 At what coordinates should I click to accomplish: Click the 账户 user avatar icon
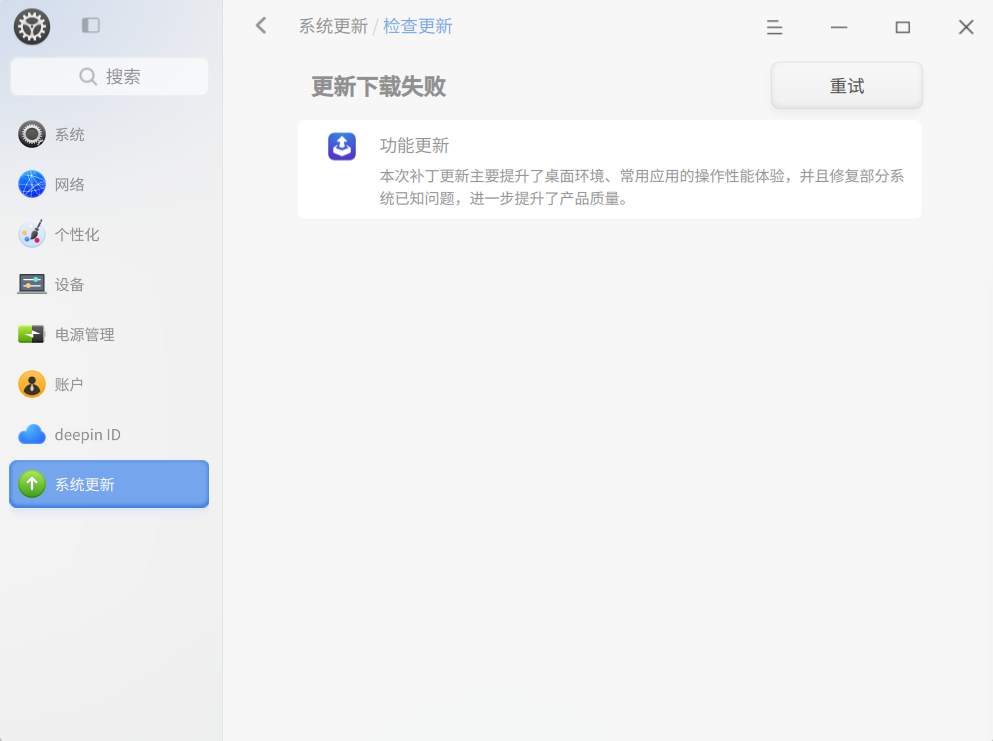(32, 384)
